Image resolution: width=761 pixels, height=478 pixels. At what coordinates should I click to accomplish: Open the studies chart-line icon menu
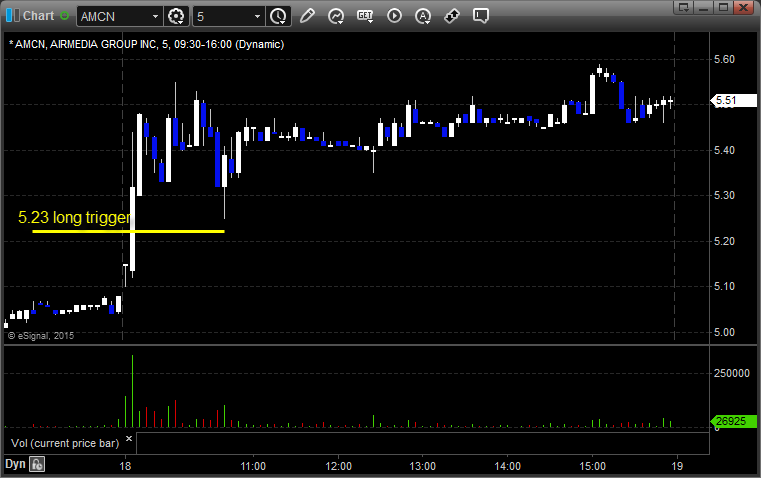[336, 16]
